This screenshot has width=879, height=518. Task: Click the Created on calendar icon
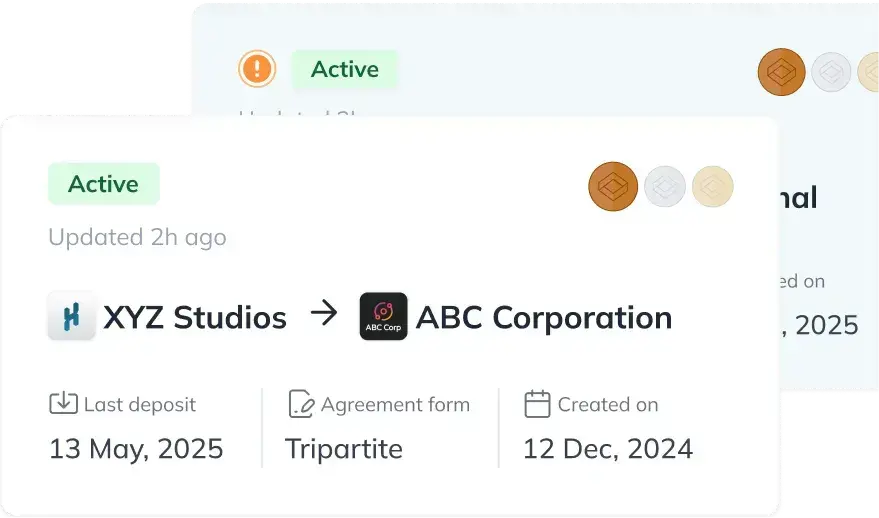[x=538, y=404]
